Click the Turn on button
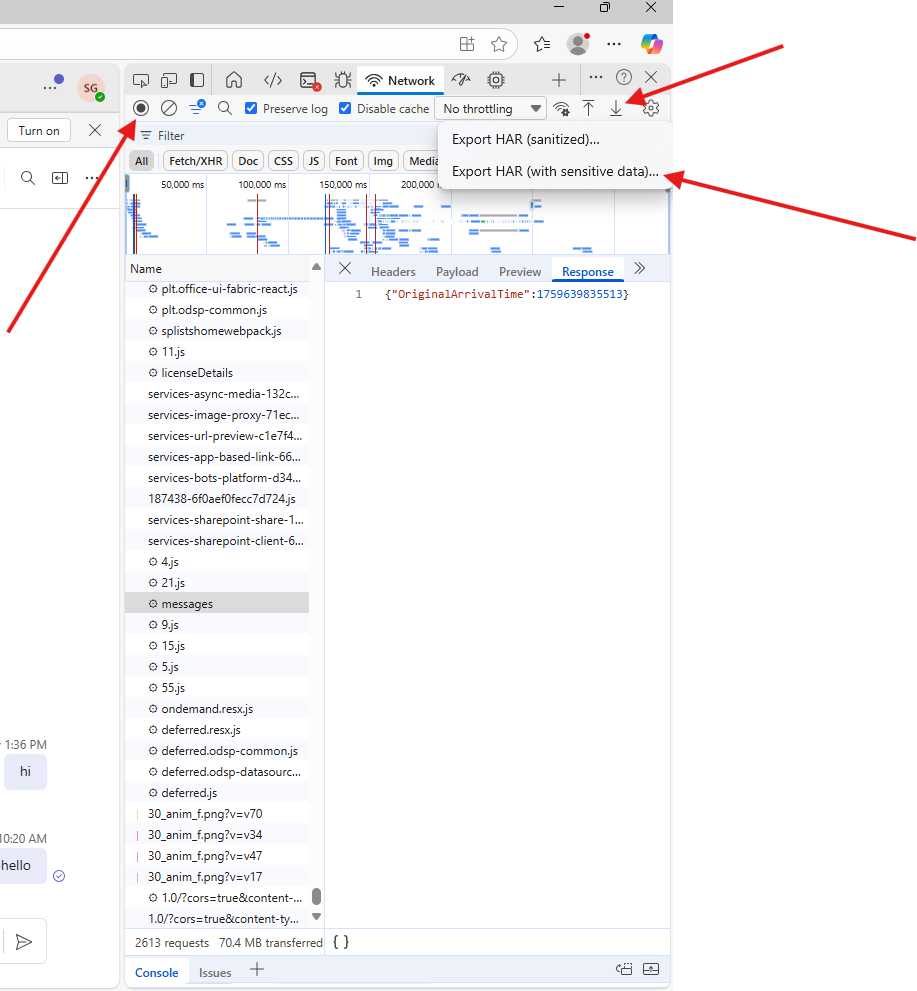Viewport: 917px width, 991px height. click(39, 130)
